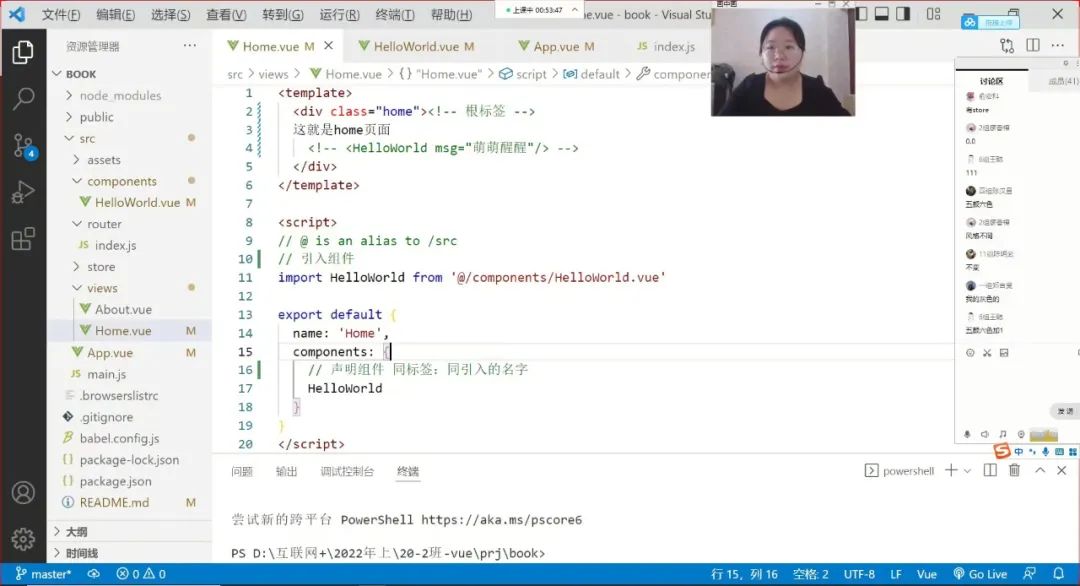Collapse the BOOK root folder
Screen dimensions: 1080x586
57,74
